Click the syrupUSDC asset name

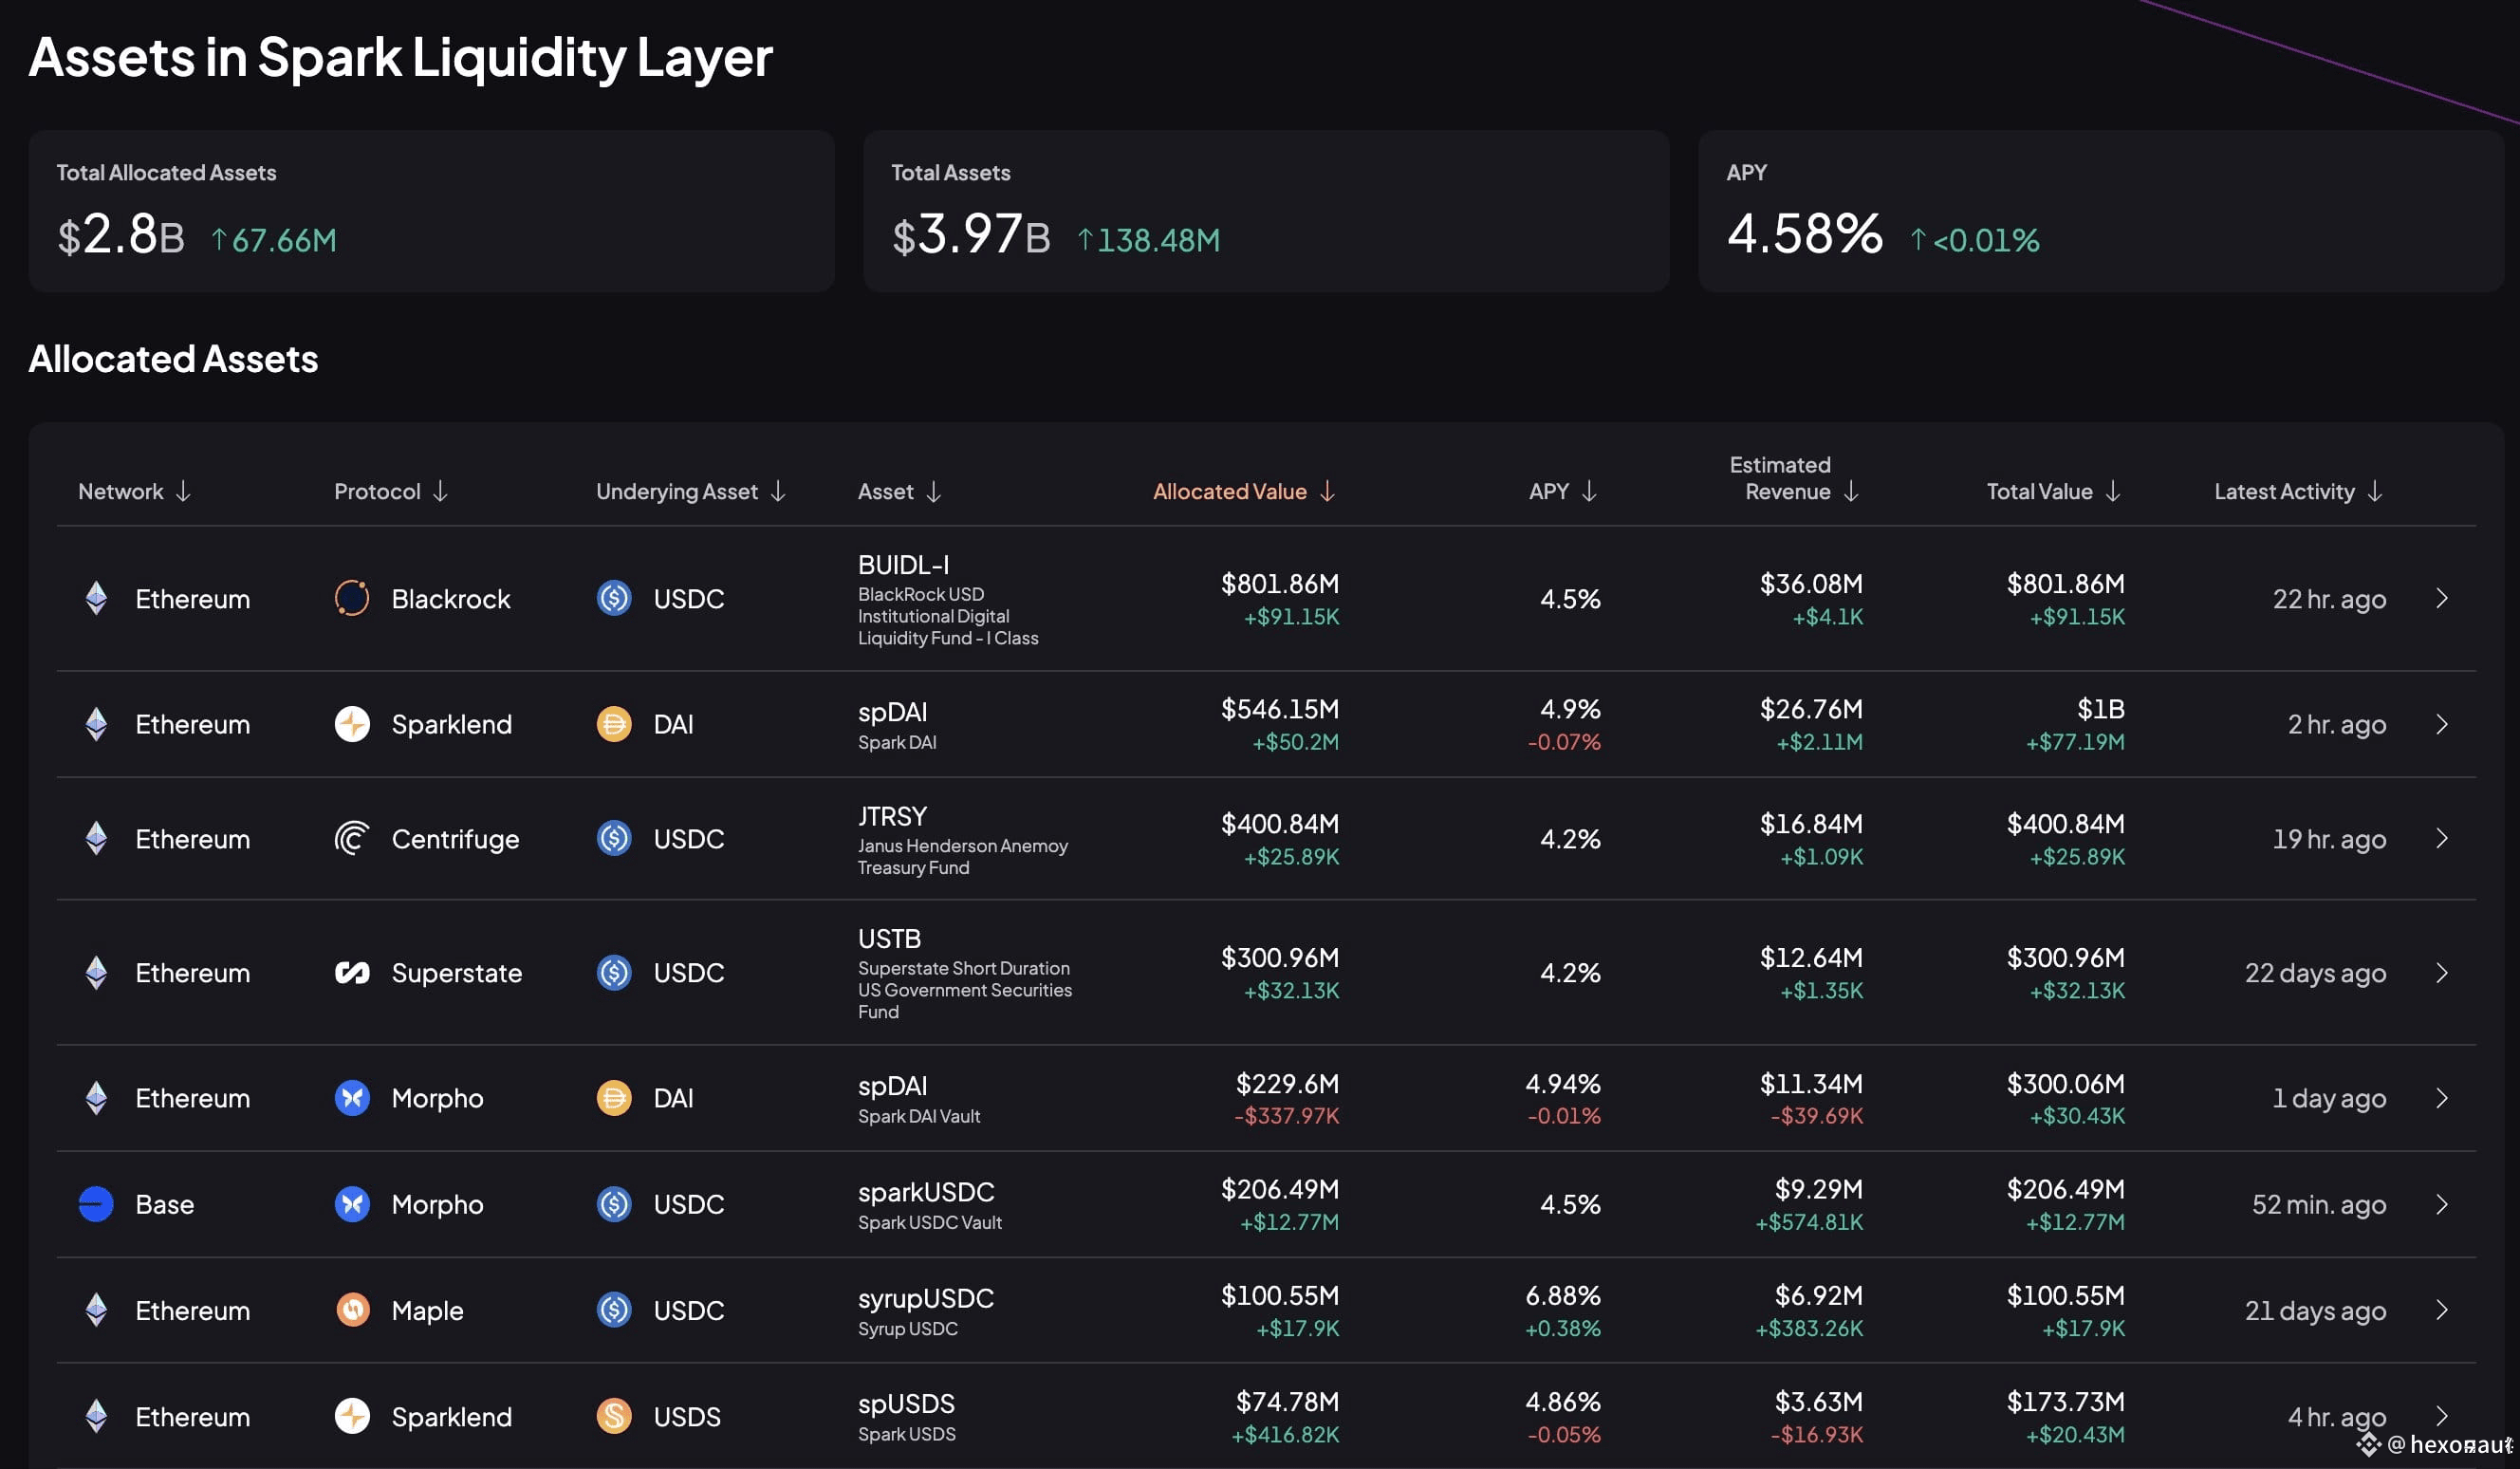point(926,1298)
